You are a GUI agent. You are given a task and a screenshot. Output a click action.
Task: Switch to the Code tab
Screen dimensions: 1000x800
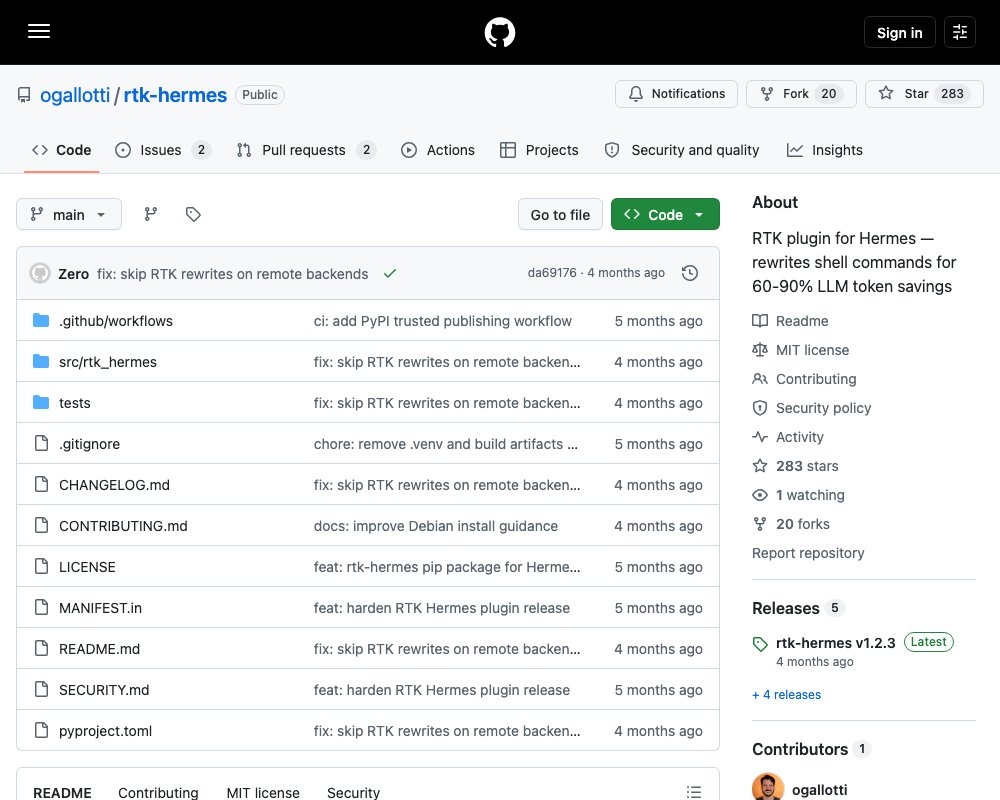pos(62,150)
